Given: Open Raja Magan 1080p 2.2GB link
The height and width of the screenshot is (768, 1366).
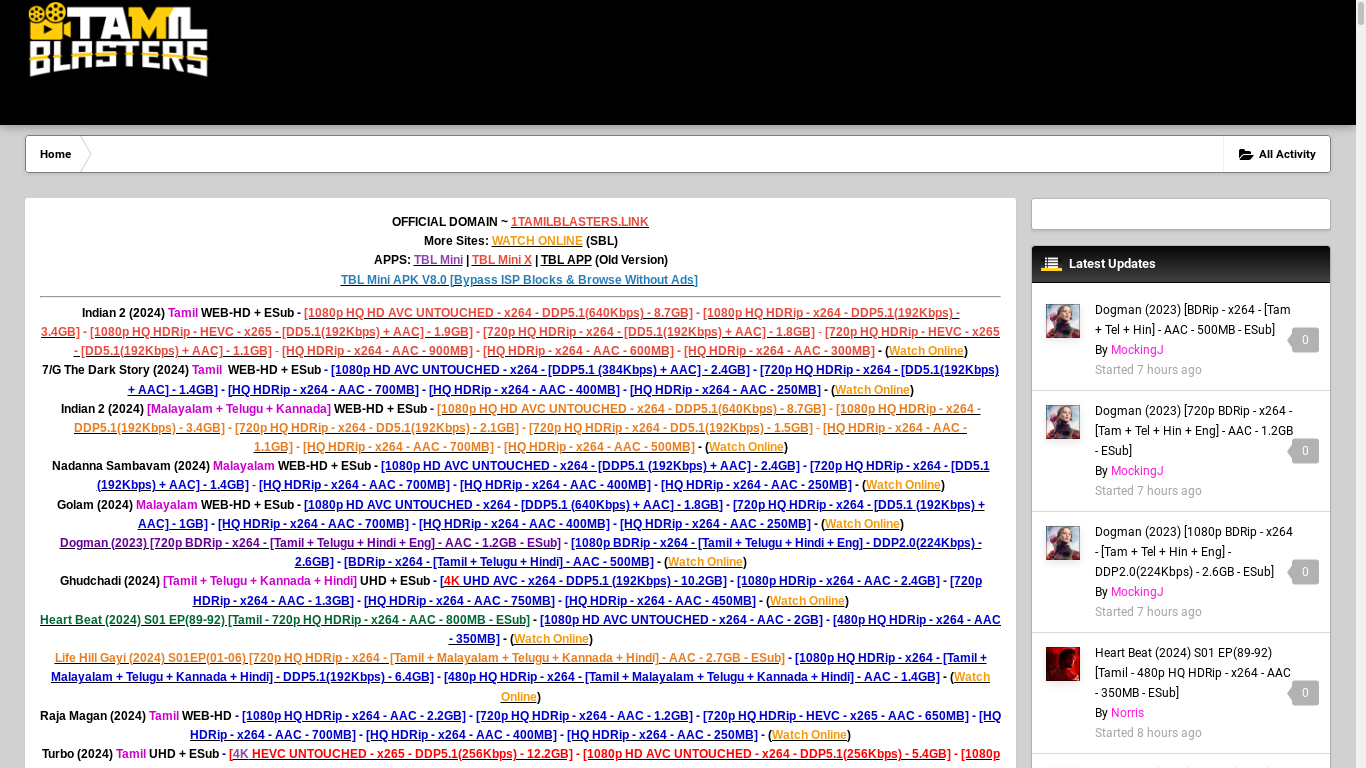Looking at the screenshot, I should pyautogui.click(x=354, y=716).
